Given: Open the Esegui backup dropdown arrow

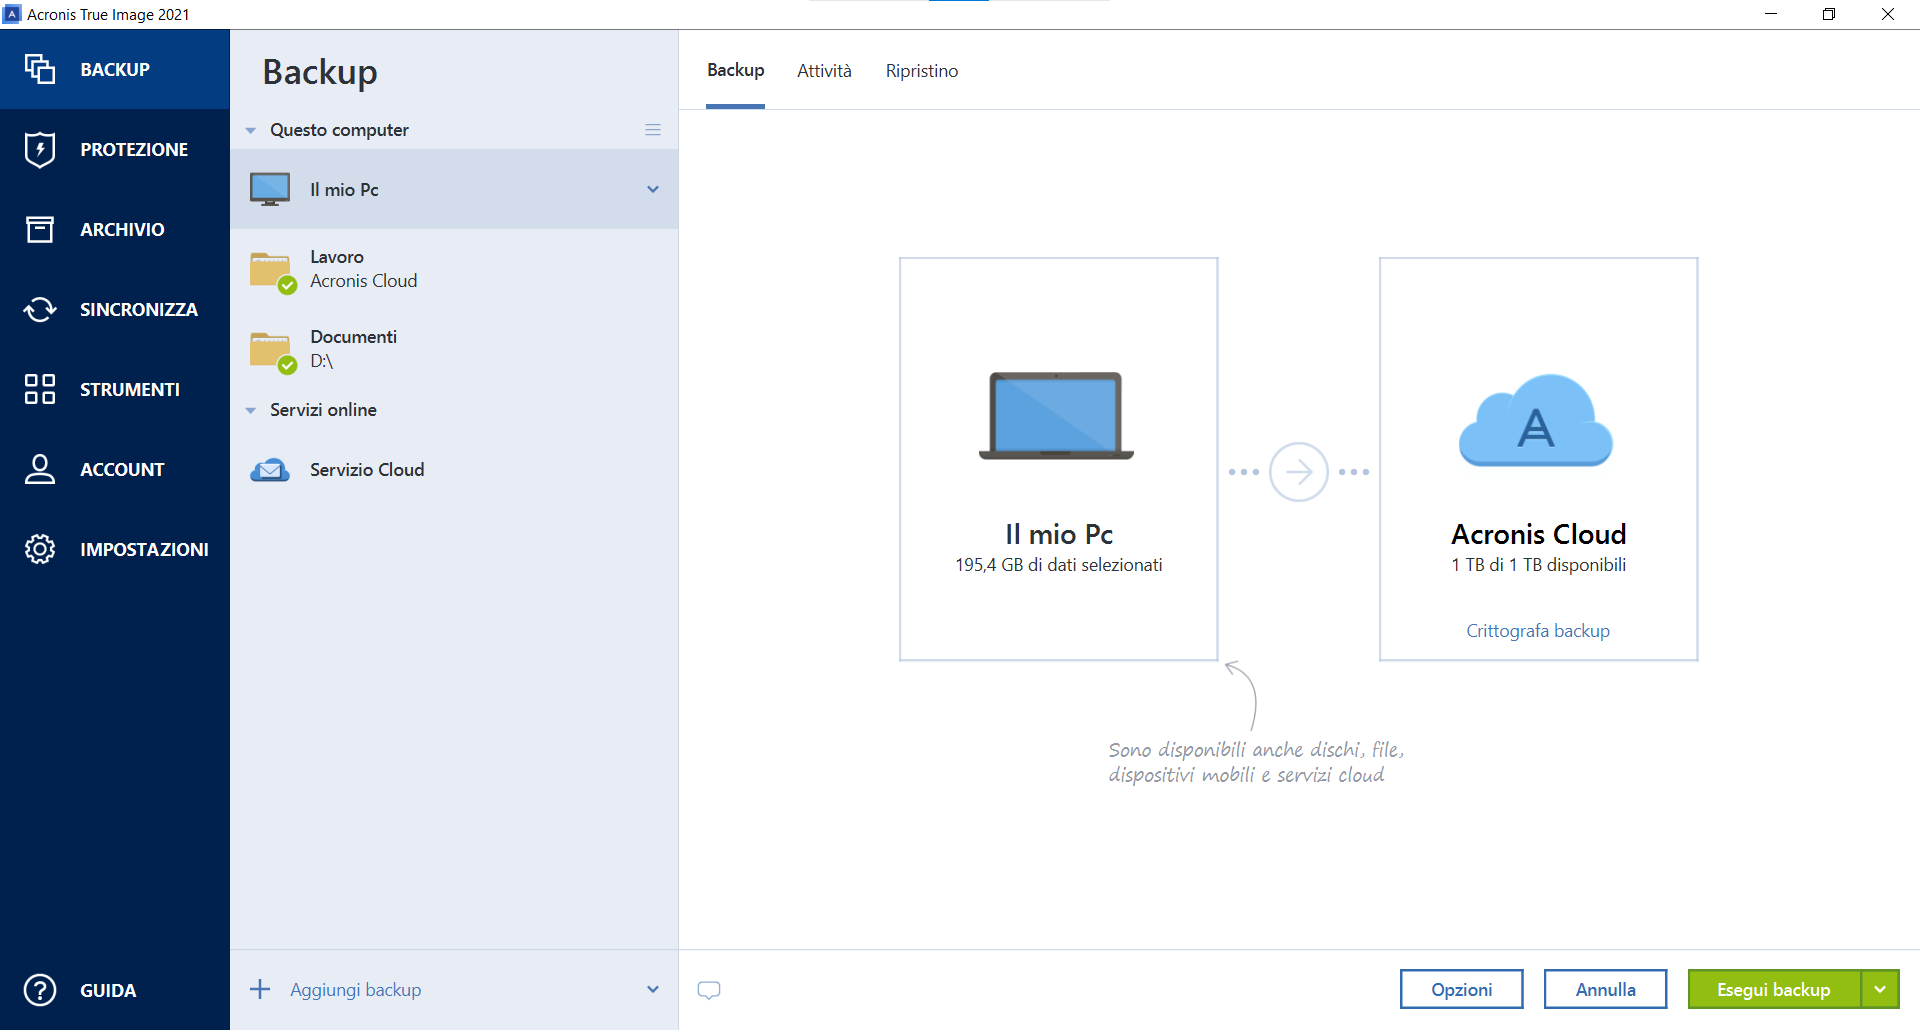Looking at the screenshot, I should pos(1880,989).
